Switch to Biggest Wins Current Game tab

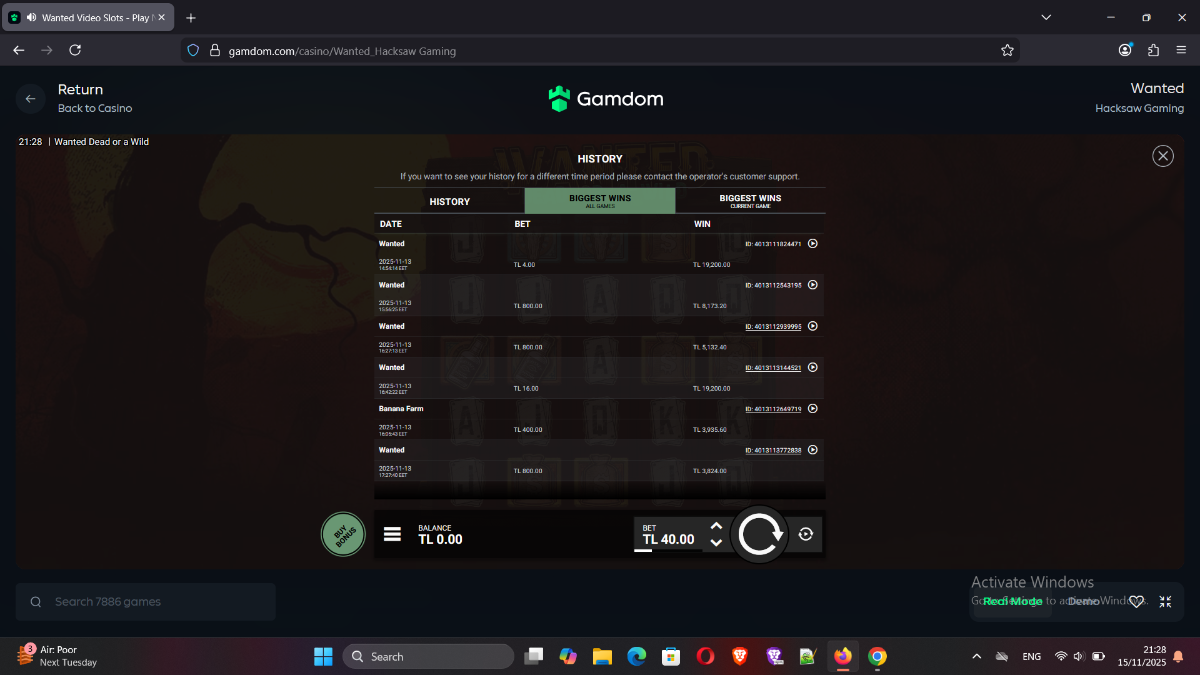[750, 200]
